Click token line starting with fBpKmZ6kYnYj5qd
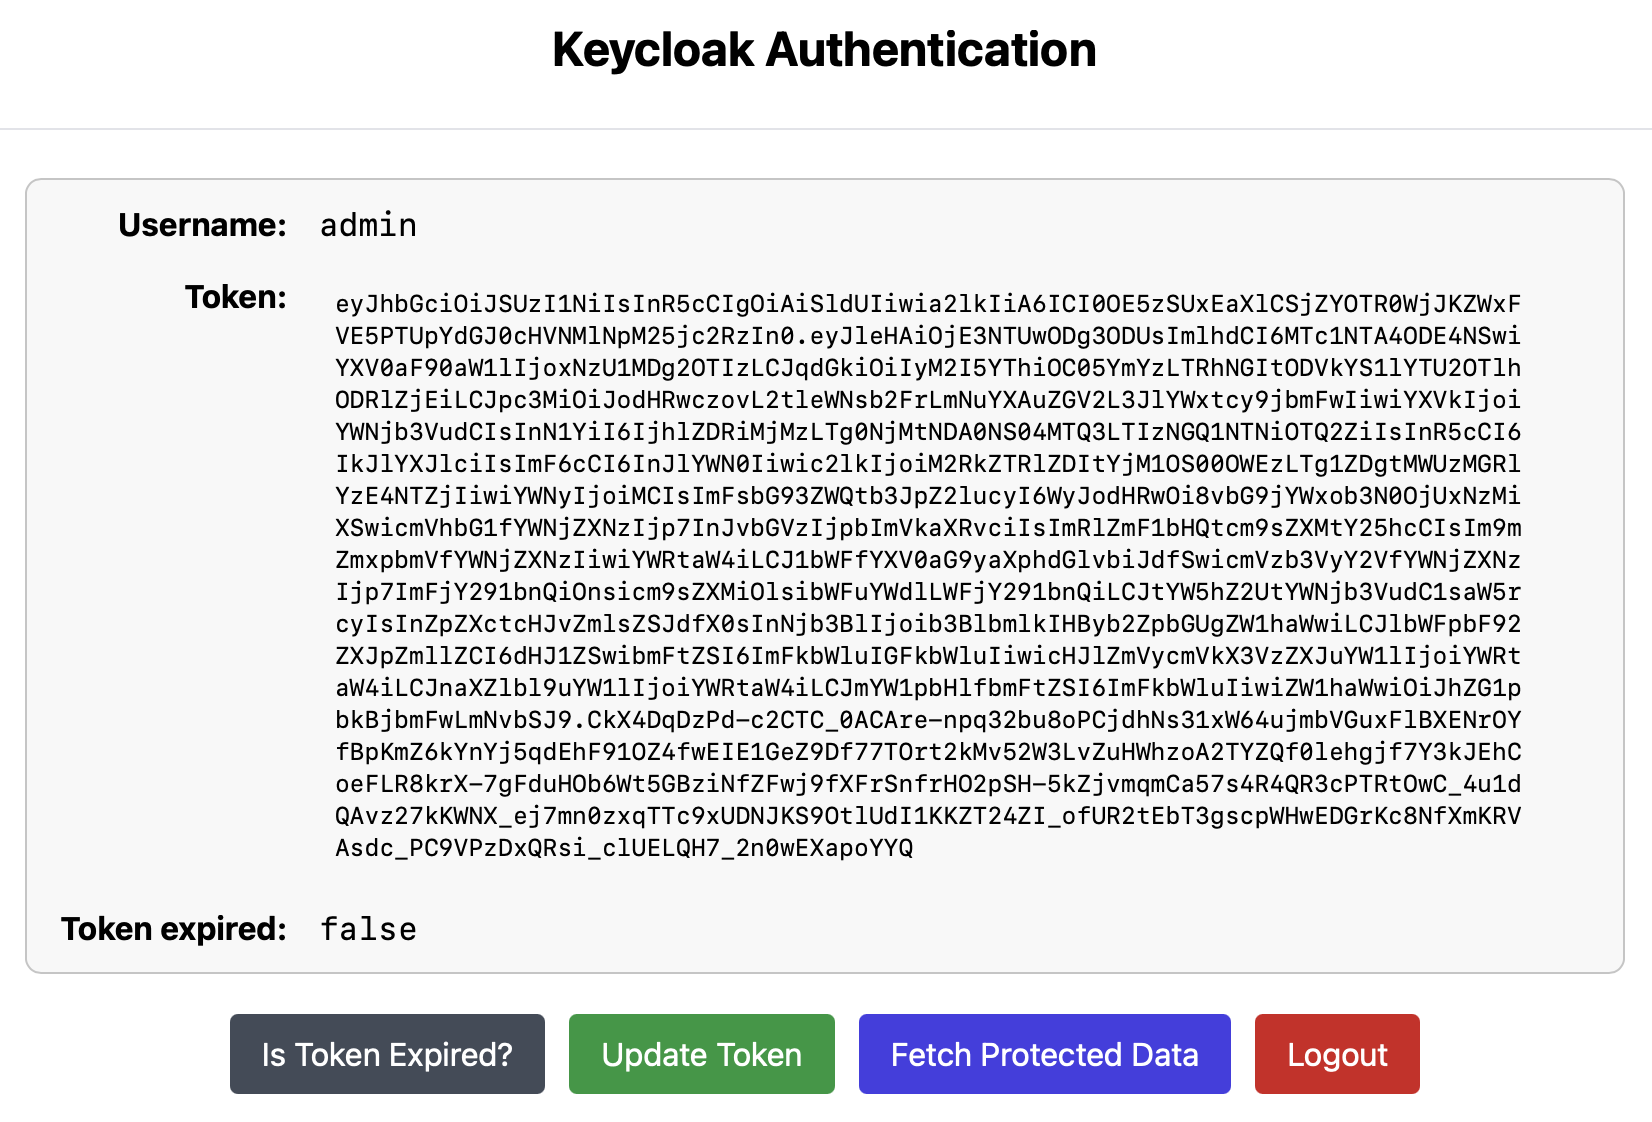 928,752
